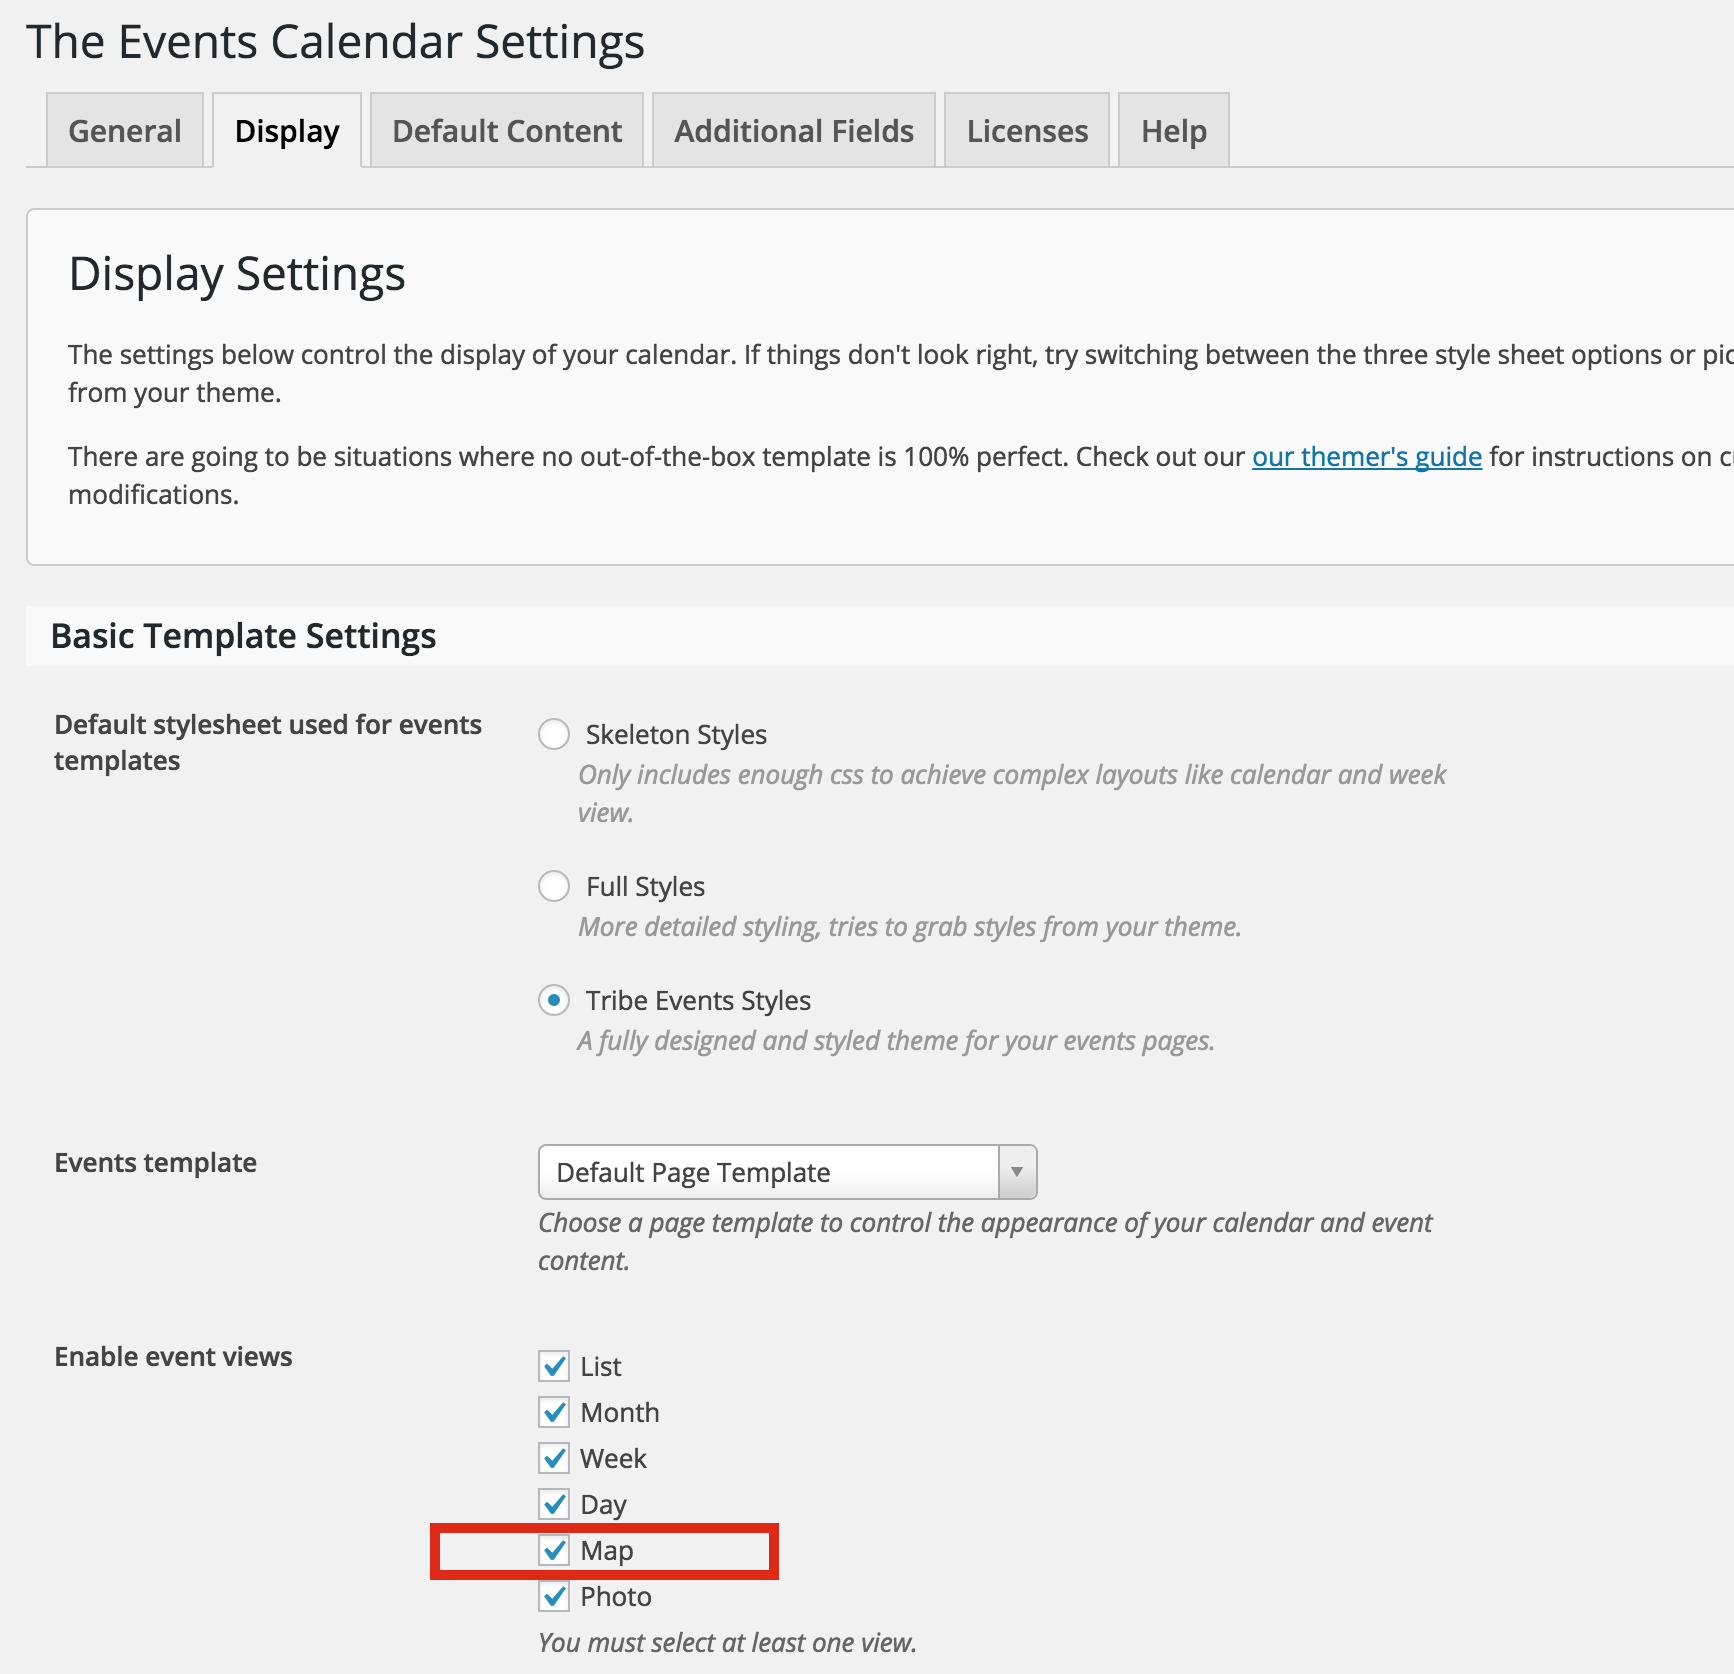
Task: Toggle the Photo view checkbox
Action: click(x=554, y=1596)
